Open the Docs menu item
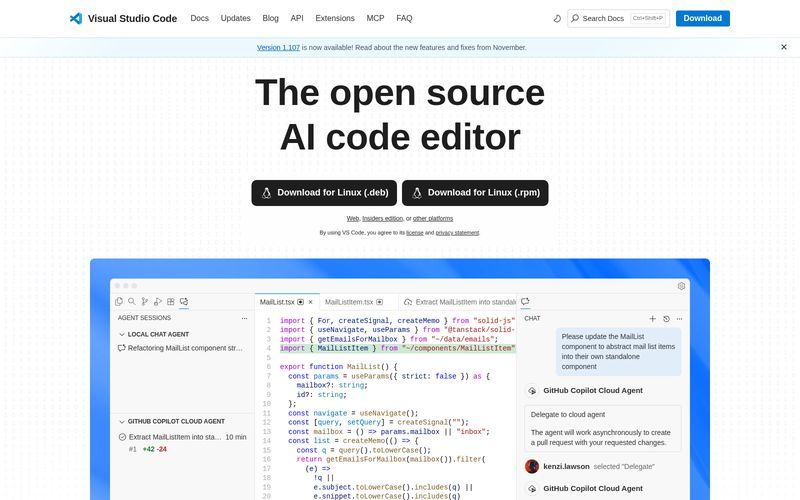The height and width of the screenshot is (500, 800). 199,18
